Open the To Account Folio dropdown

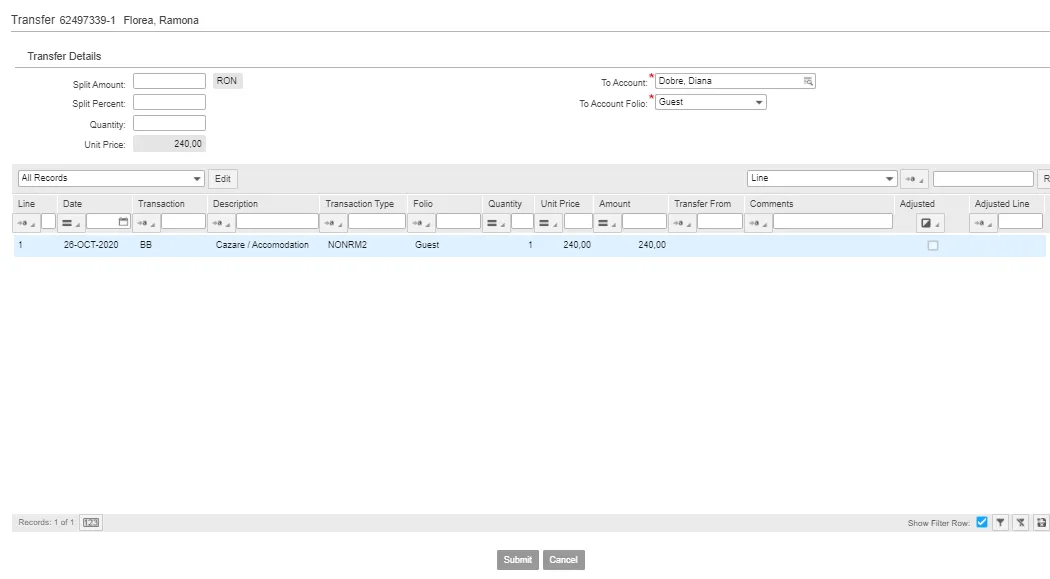pos(710,102)
